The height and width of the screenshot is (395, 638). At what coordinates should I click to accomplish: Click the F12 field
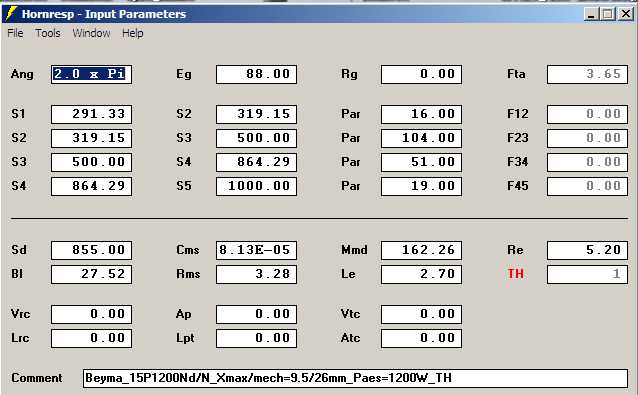[587, 114]
